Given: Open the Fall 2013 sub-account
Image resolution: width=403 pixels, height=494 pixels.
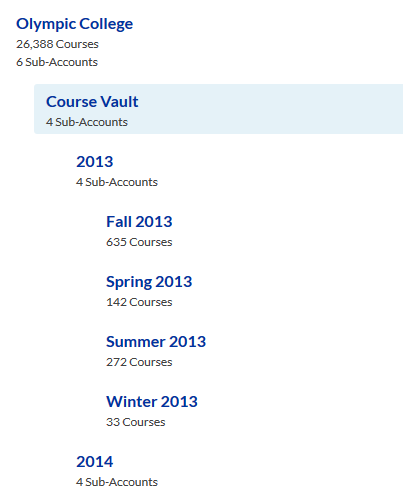Looking at the screenshot, I should pos(139,222).
